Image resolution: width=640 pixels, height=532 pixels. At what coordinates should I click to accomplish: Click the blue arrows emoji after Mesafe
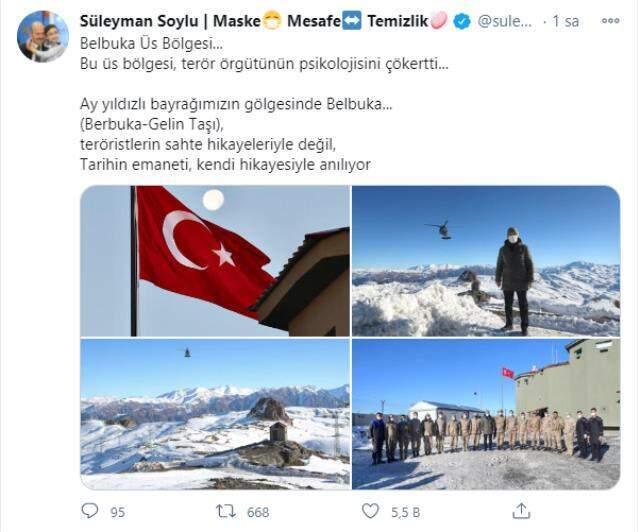[x=351, y=21]
